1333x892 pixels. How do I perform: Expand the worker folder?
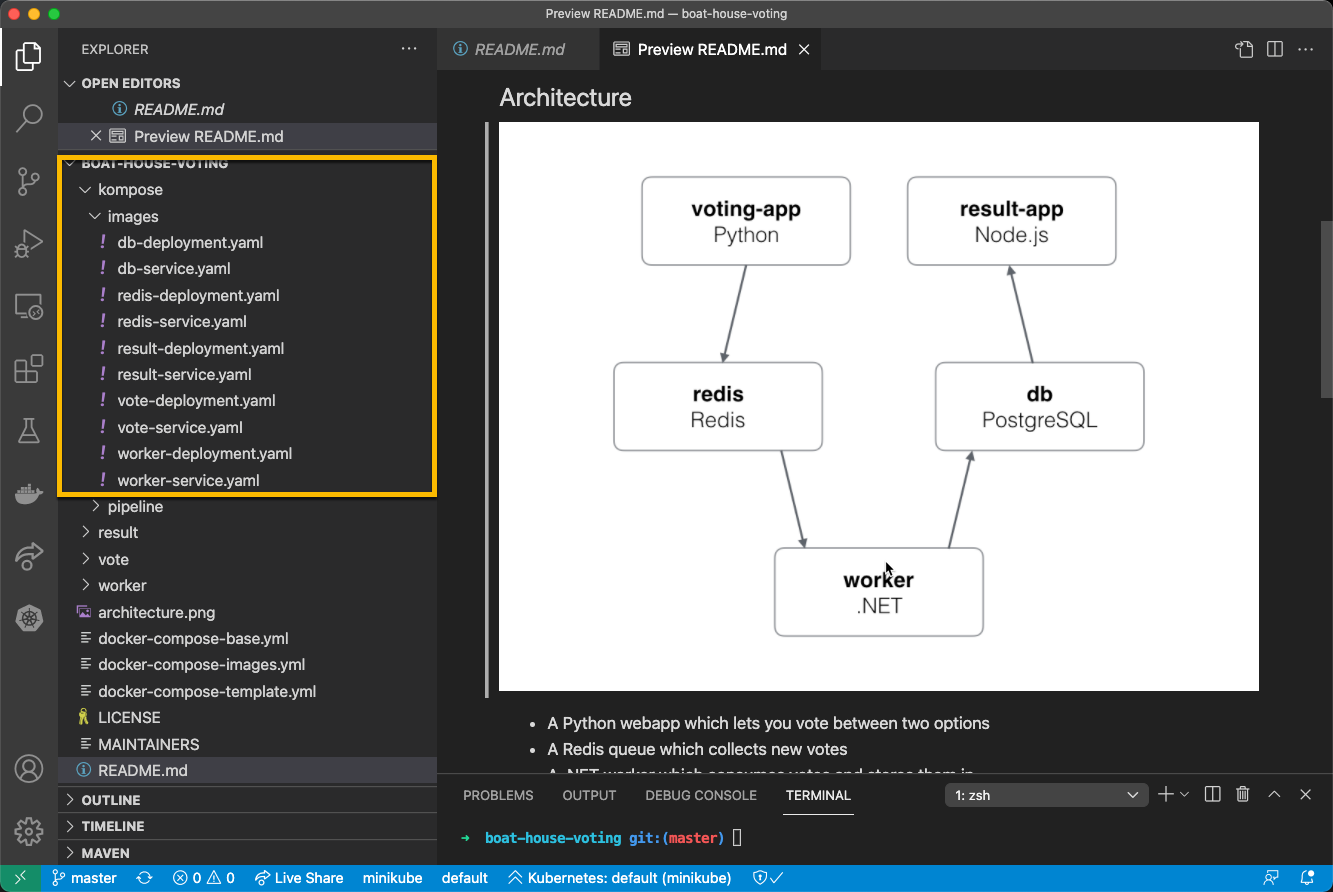pos(85,585)
